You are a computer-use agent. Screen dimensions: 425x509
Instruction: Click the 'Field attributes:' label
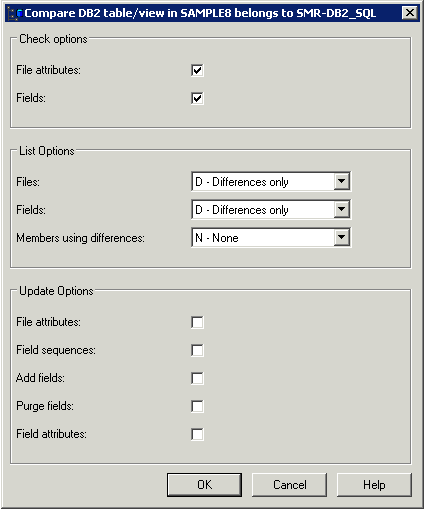51,434
